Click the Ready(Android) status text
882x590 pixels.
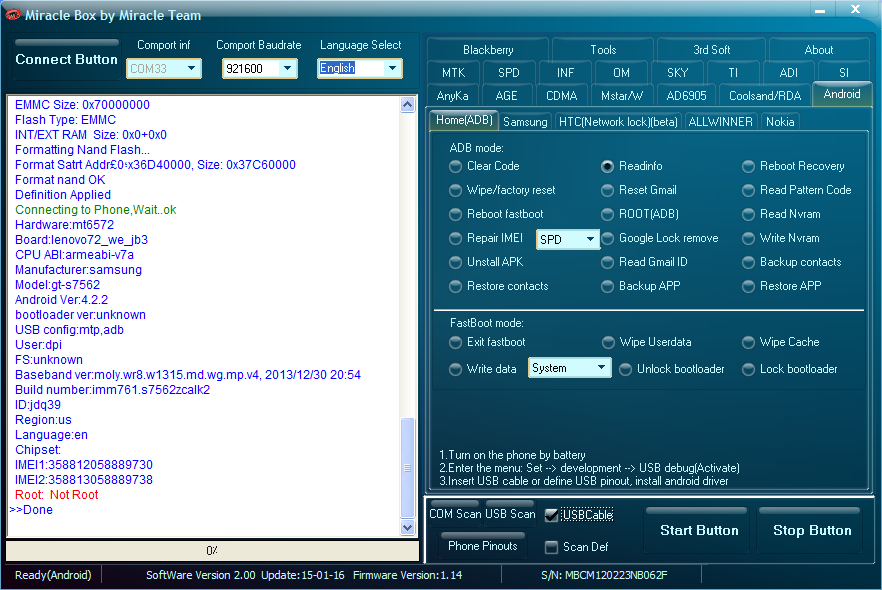53,575
